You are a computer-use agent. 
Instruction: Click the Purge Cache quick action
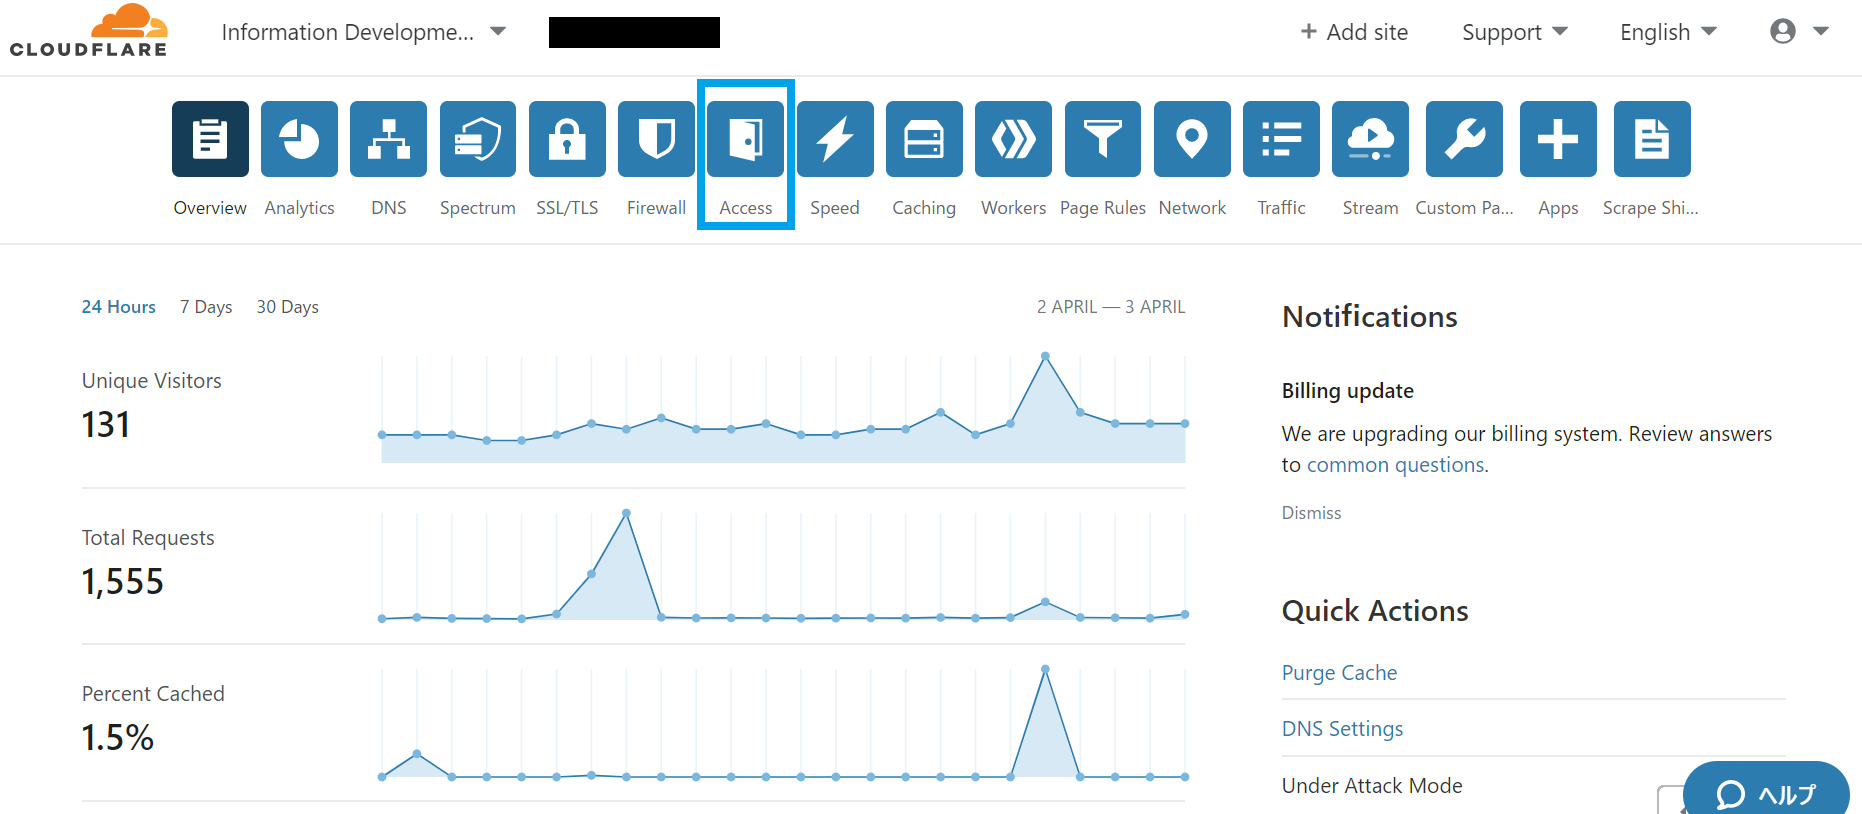1340,673
